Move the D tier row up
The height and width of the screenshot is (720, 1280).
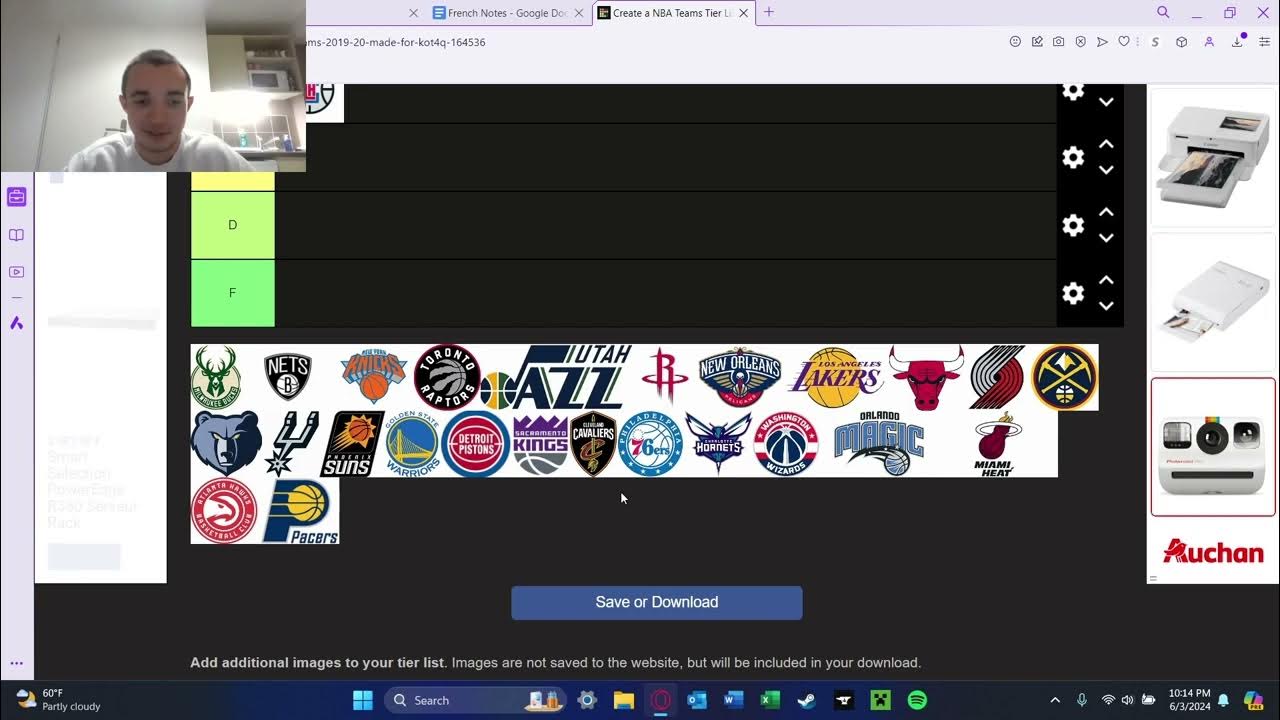coord(1106,212)
